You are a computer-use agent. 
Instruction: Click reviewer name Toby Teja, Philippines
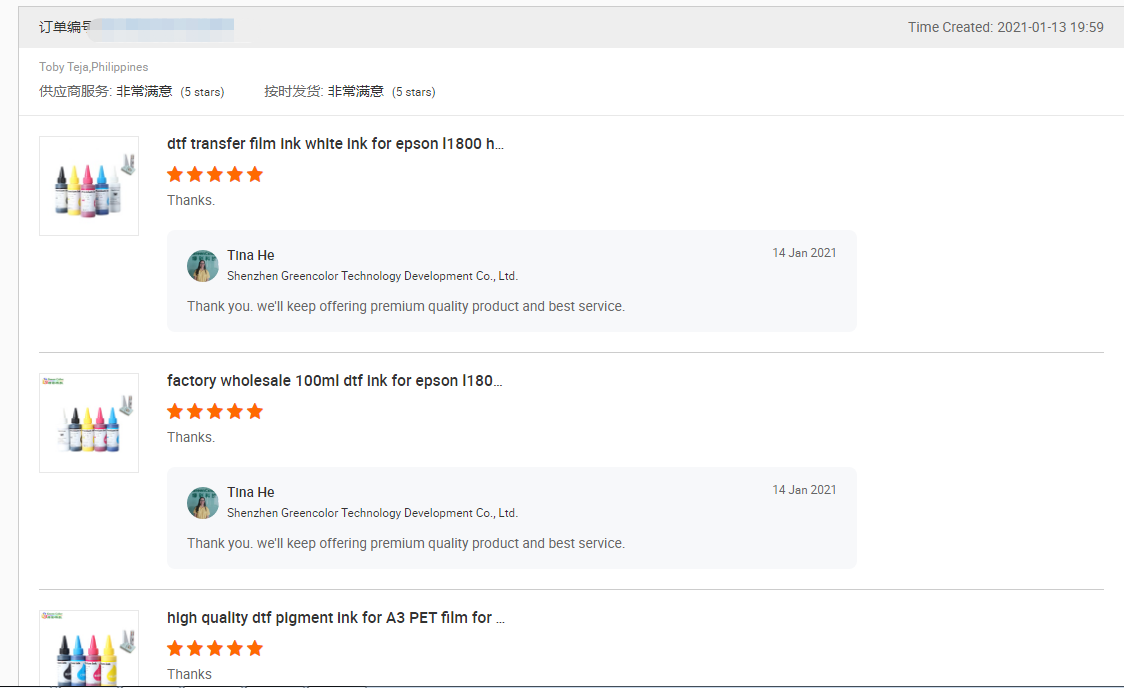click(x=94, y=67)
